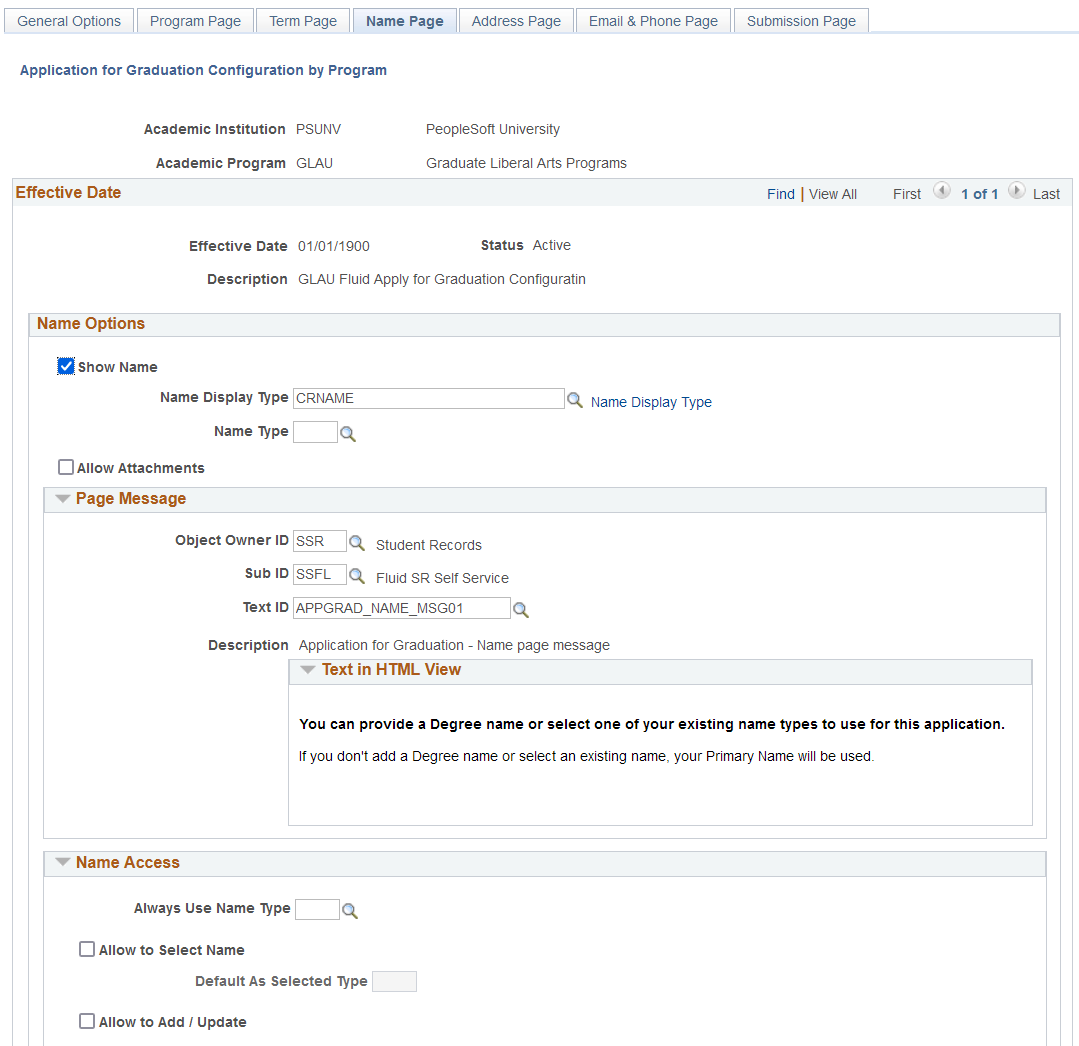1079x1046 pixels.
Task: Open the Name Display Type link
Action: coord(651,402)
